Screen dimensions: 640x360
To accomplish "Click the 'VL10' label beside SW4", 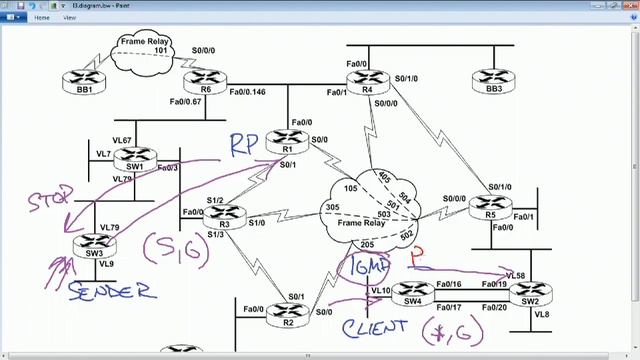I will click(381, 291).
